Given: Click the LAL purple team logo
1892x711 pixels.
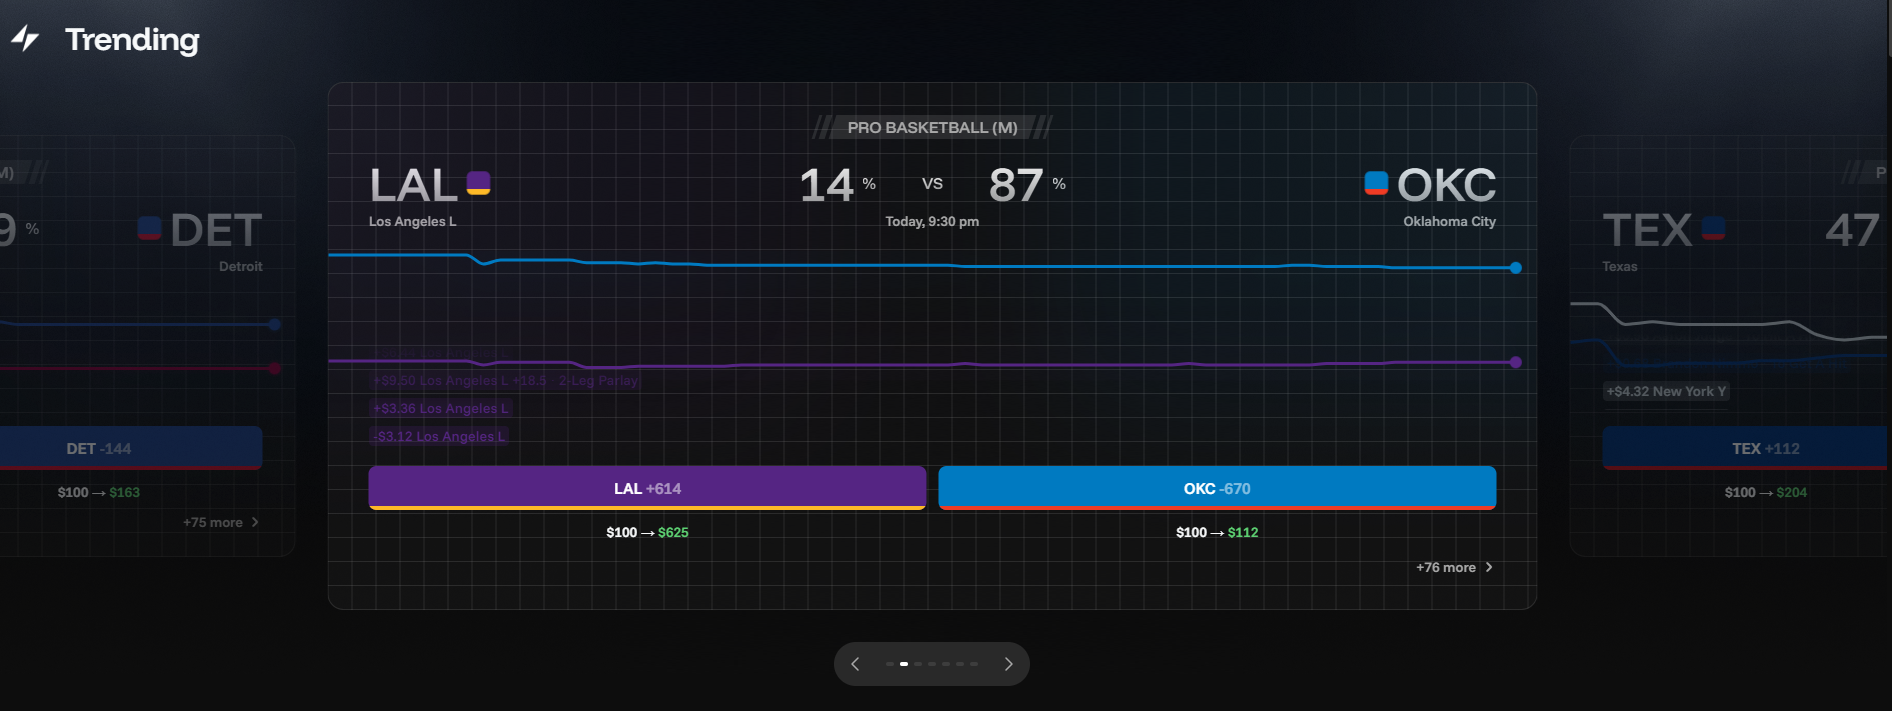Looking at the screenshot, I should pos(478,183).
